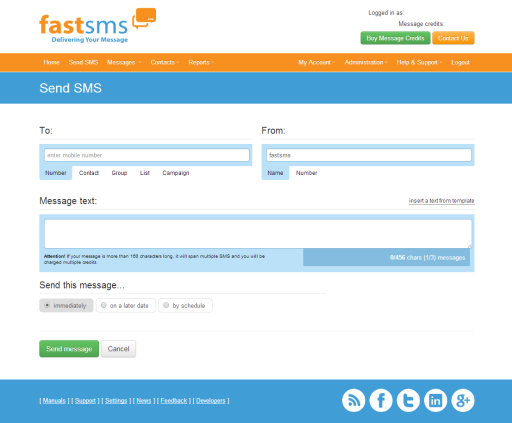Visit the Facebook page via footer icon
The height and width of the screenshot is (423, 512).
click(381, 400)
